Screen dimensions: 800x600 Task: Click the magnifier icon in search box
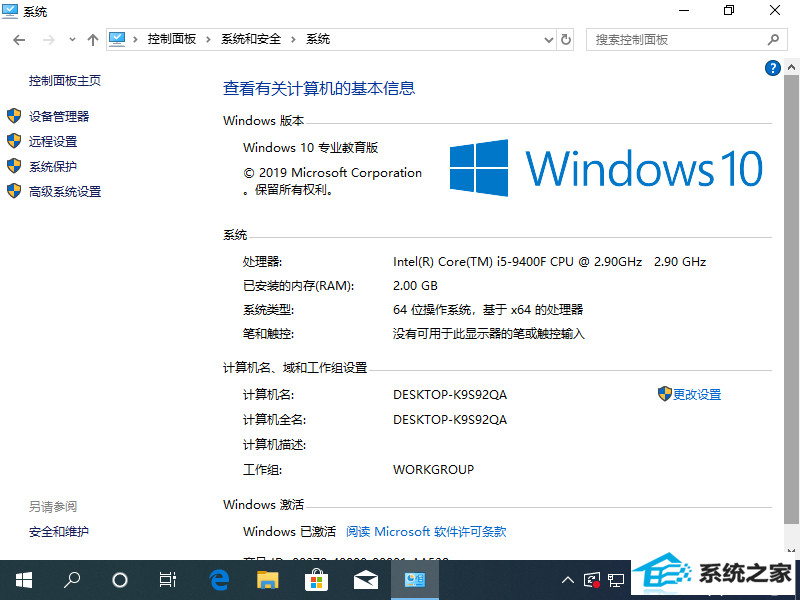[773, 40]
